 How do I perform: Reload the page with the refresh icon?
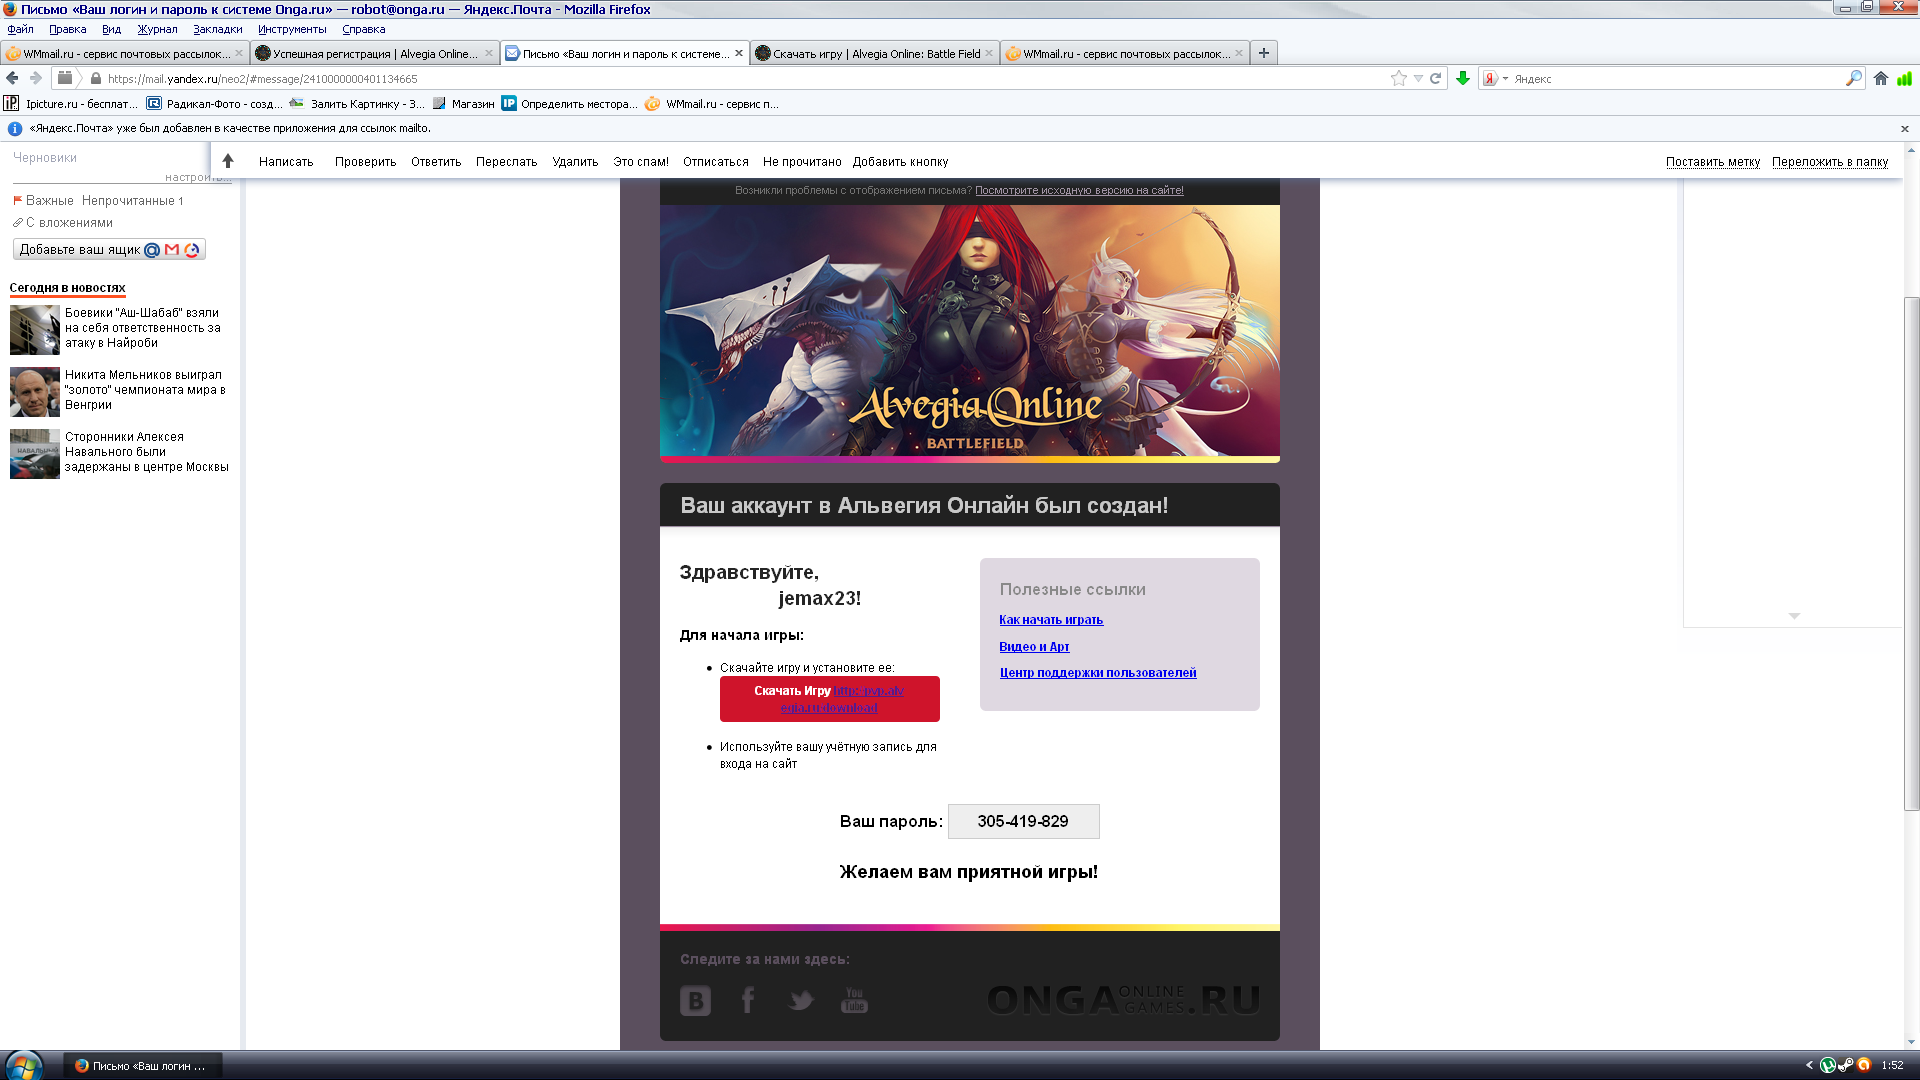pyautogui.click(x=1435, y=78)
